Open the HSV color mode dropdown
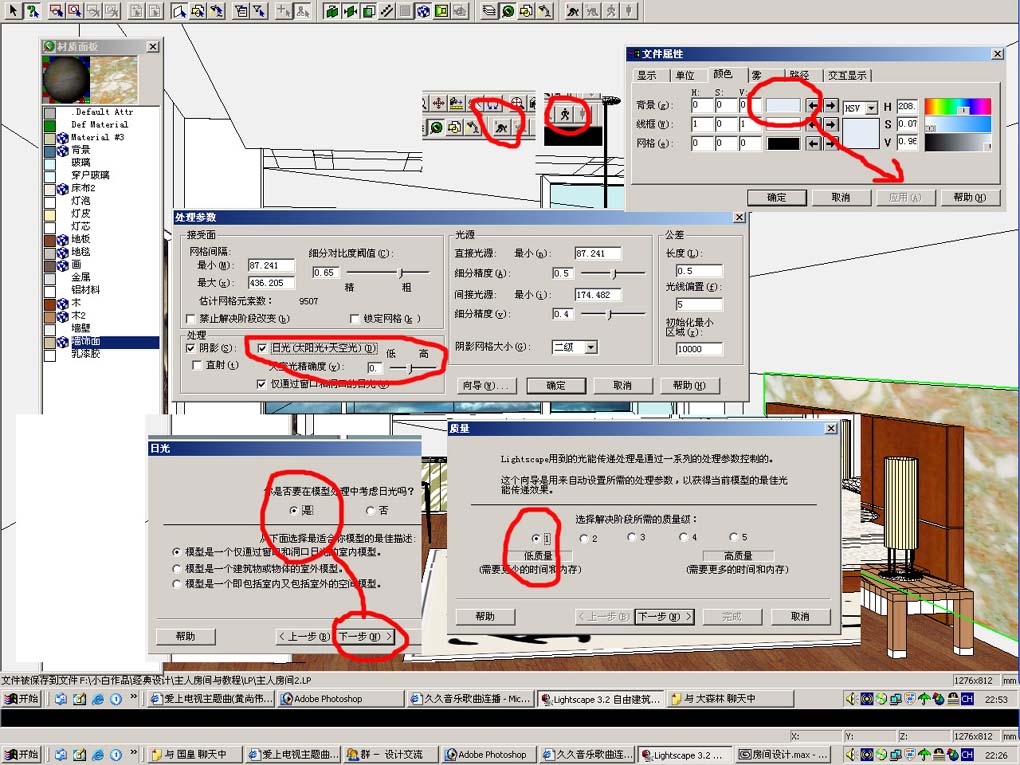The image size is (1020, 765). pyautogui.click(x=871, y=108)
